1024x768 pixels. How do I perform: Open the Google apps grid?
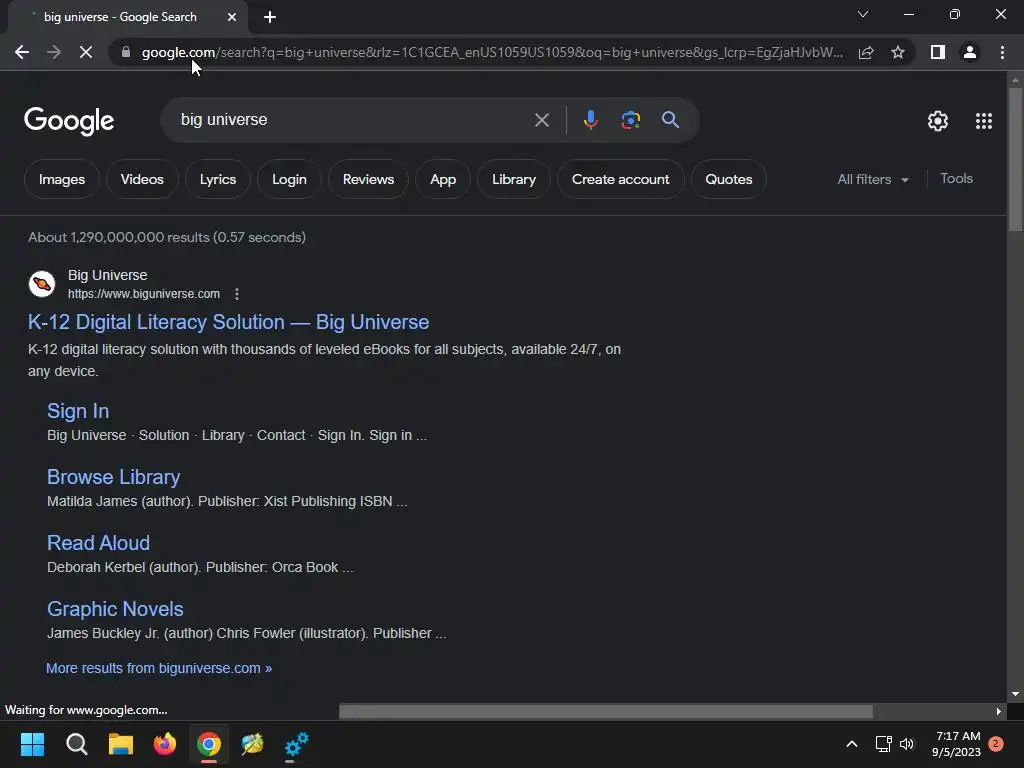pyautogui.click(x=984, y=121)
